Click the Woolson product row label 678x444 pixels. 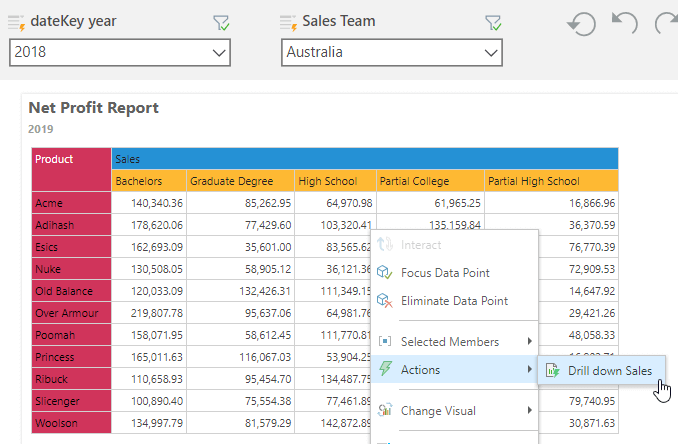pyautogui.click(x=71, y=423)
